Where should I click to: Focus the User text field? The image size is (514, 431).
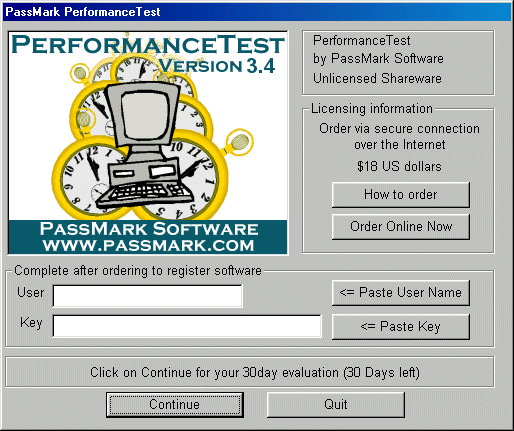148,296
